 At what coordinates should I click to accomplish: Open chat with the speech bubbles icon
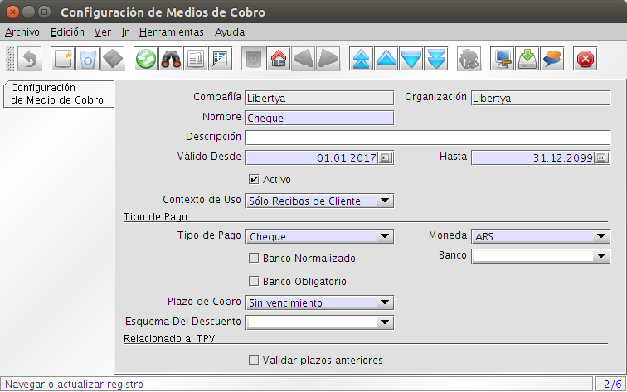pyautogui.click(x=552, y=59)
